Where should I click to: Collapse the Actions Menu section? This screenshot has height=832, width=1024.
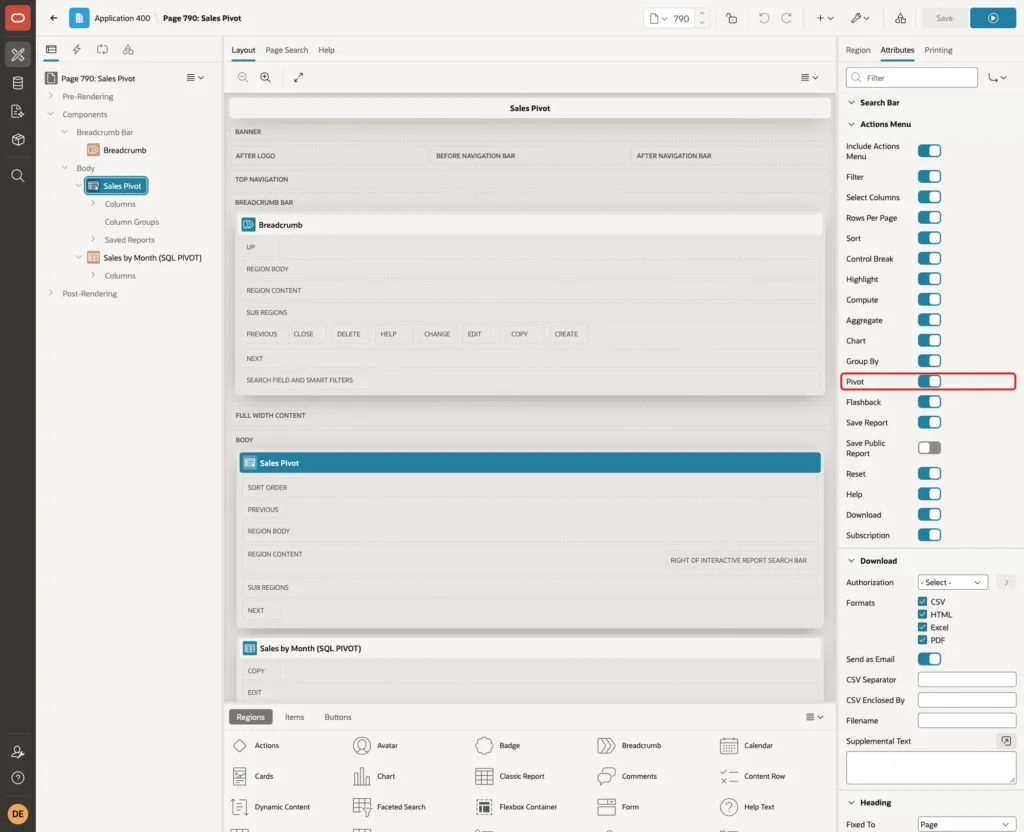click(851, 124)
